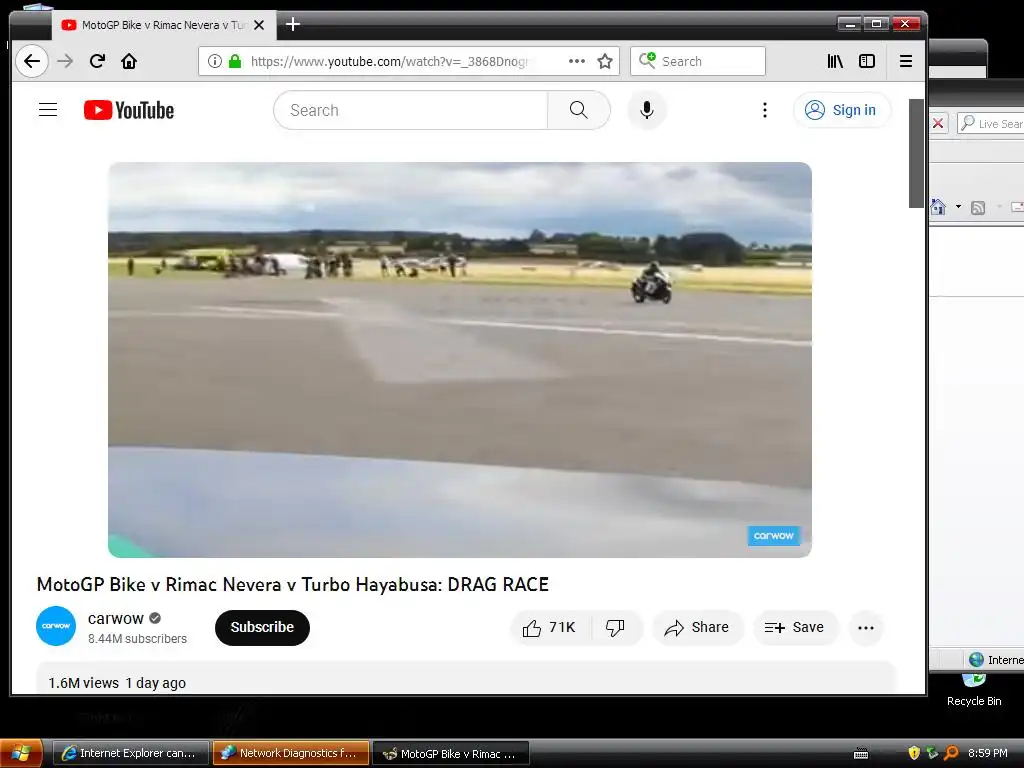This screenshot has height=768, width=1024.
Task: Click the Internet Explorer home icon
Action: [x=938, y=207]
